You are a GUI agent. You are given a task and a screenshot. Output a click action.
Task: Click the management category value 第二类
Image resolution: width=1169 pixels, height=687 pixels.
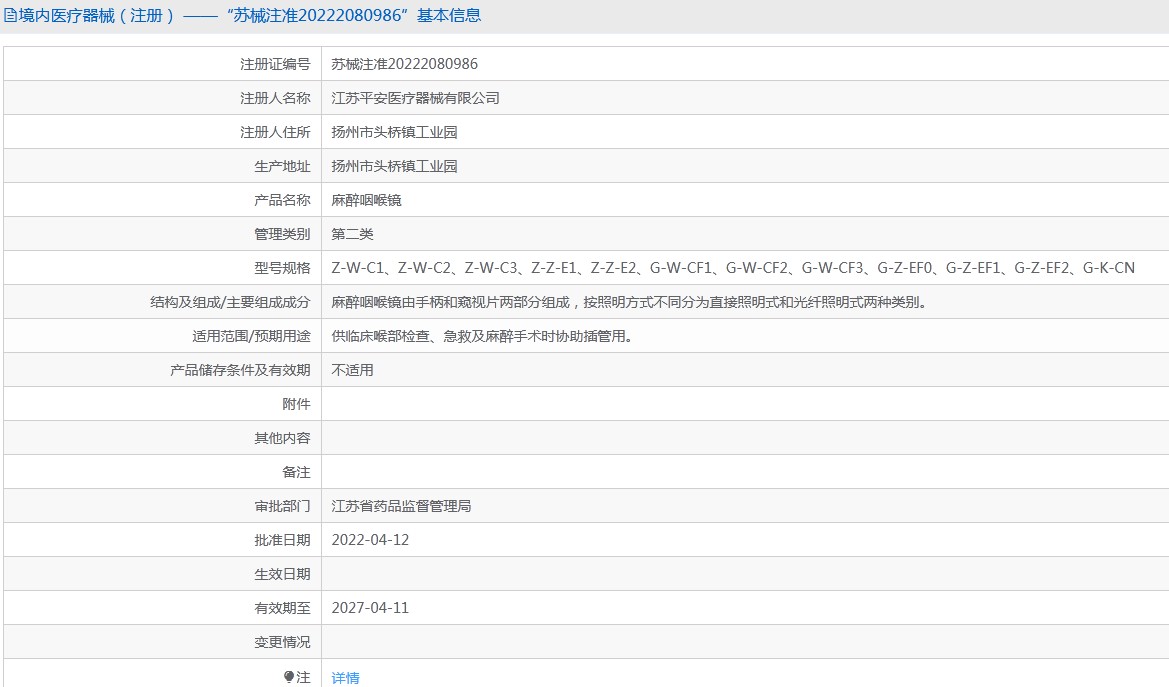click(x=352, y=234)
